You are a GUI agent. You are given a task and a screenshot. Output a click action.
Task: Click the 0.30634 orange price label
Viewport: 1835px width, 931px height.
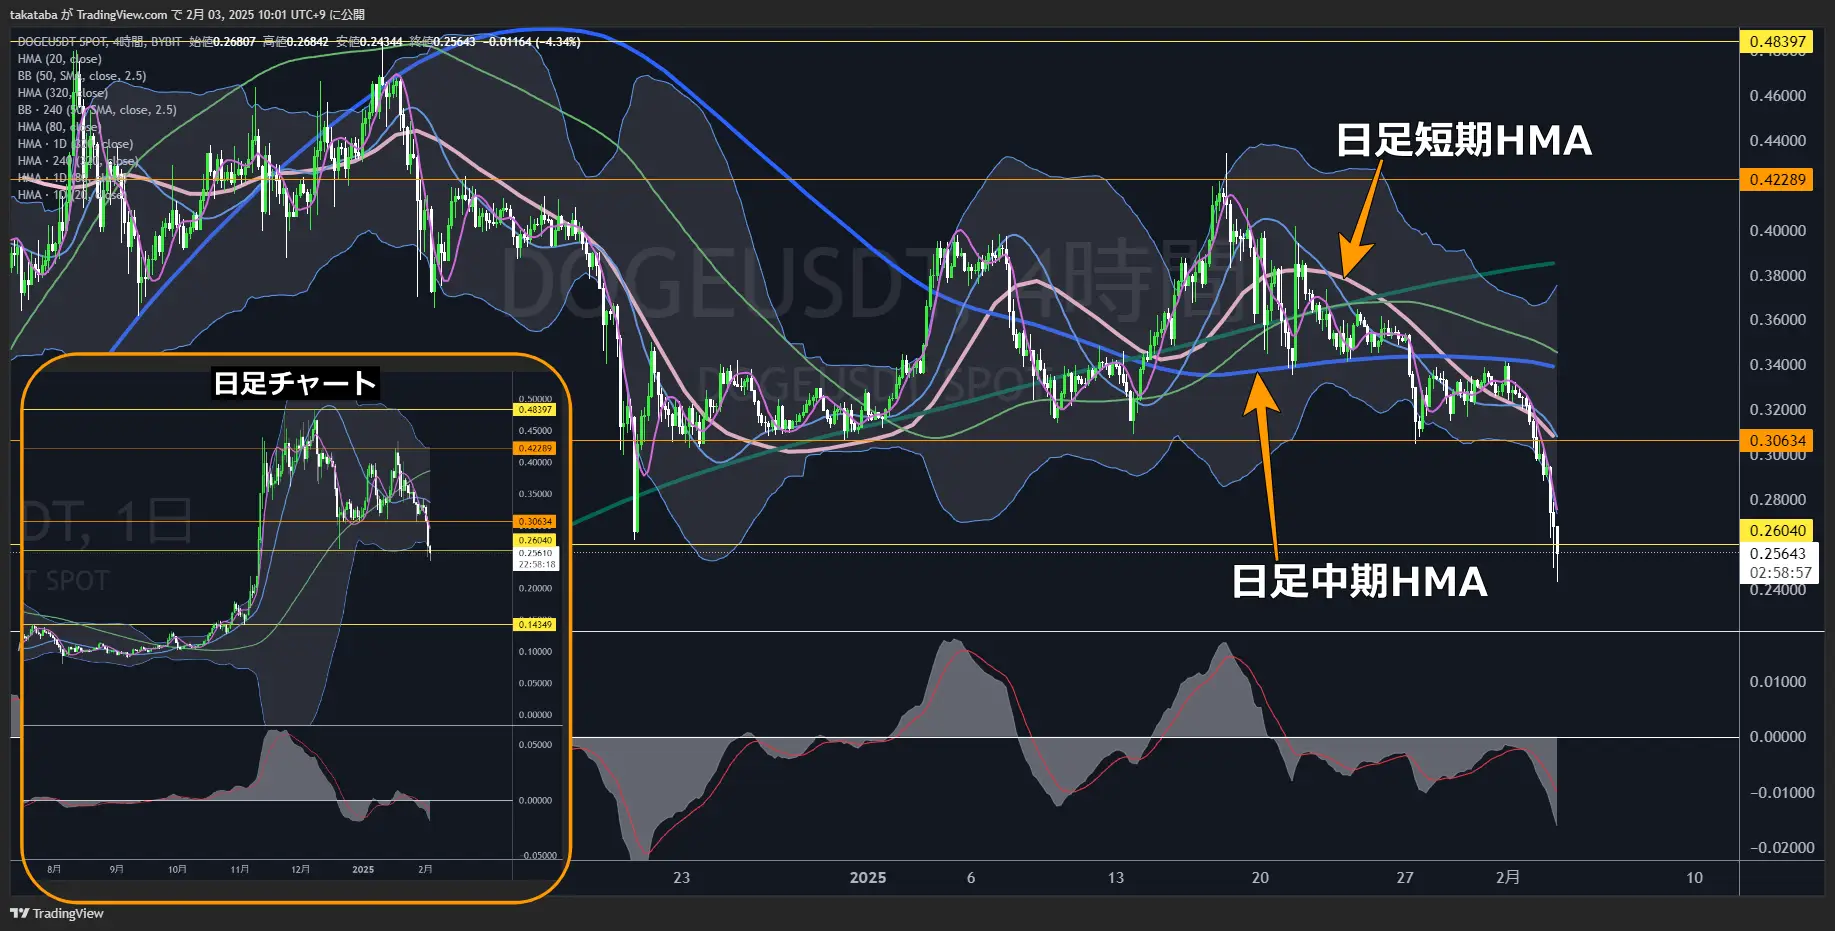click(1777, 441)
